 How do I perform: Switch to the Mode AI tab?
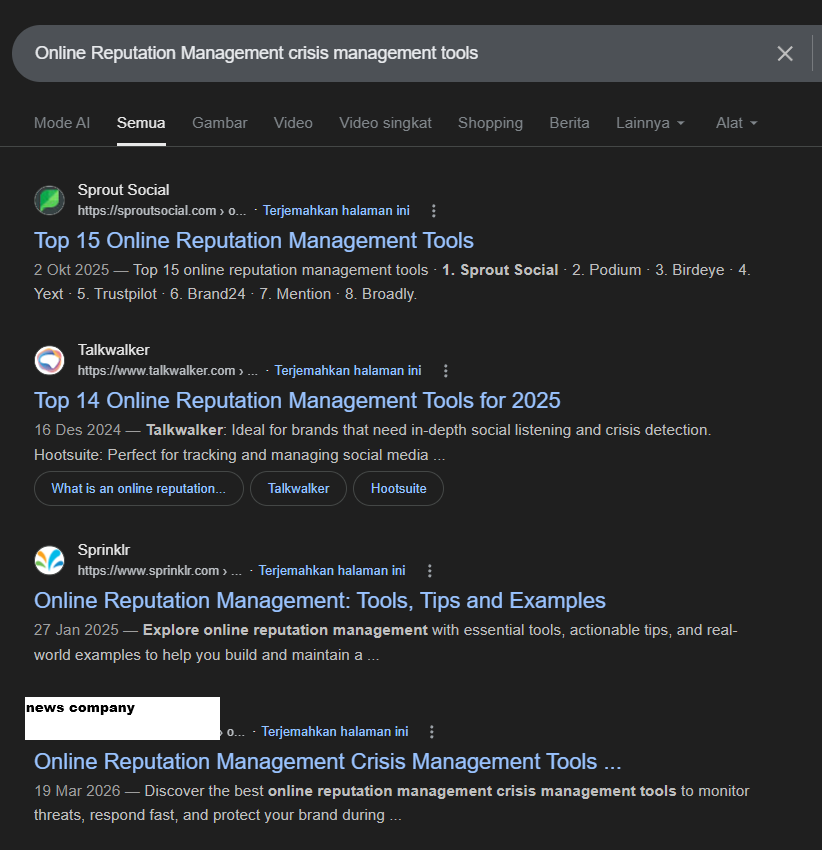(62, 123)
